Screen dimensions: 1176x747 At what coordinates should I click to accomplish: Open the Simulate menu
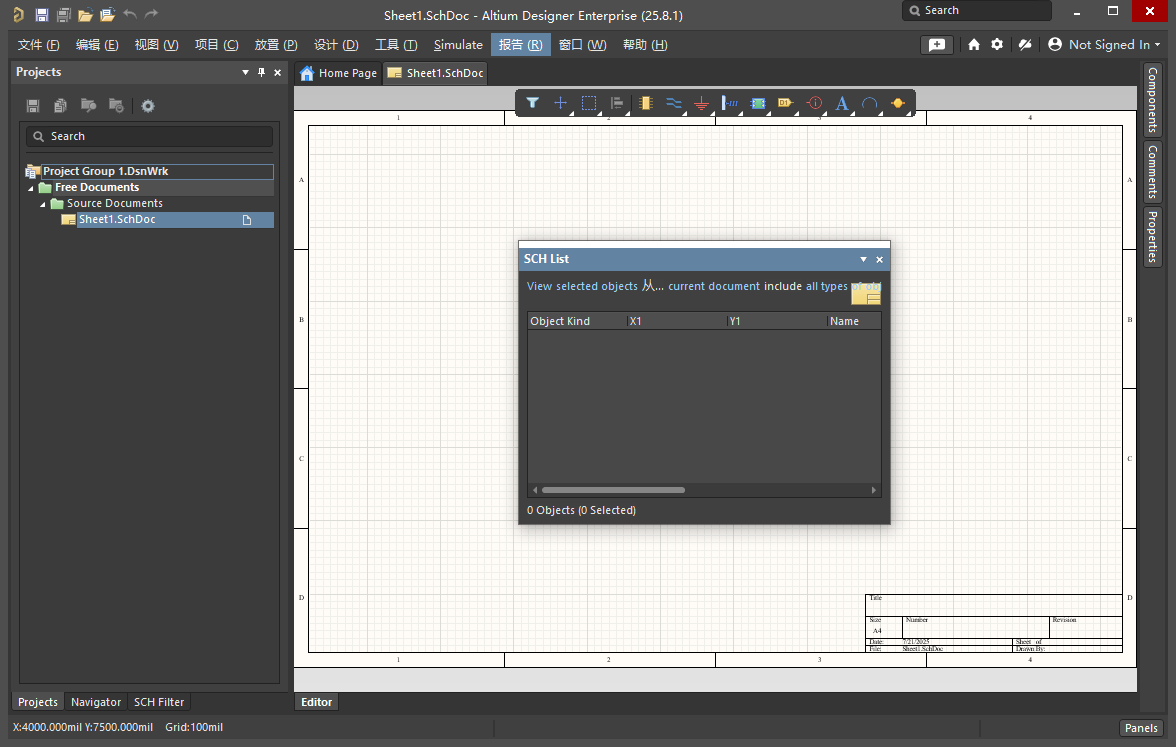pos(458,44)
